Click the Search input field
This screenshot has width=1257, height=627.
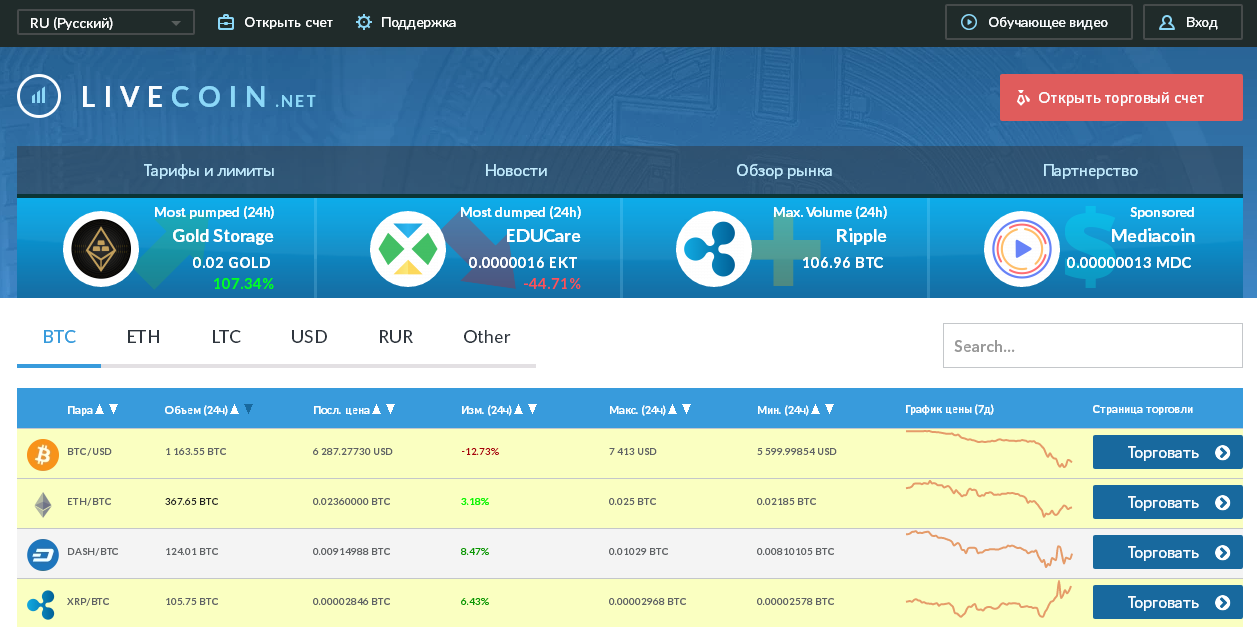tap(1092, 346)
